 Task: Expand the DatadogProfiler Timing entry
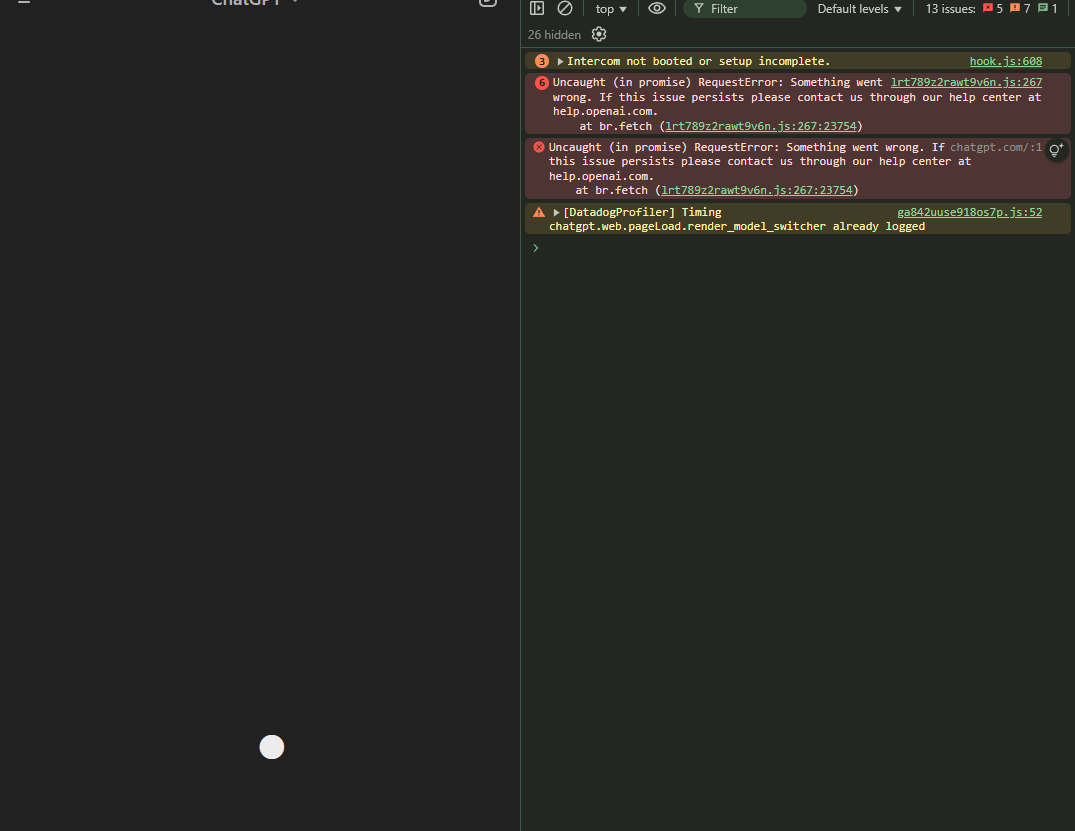pos(558,211)
